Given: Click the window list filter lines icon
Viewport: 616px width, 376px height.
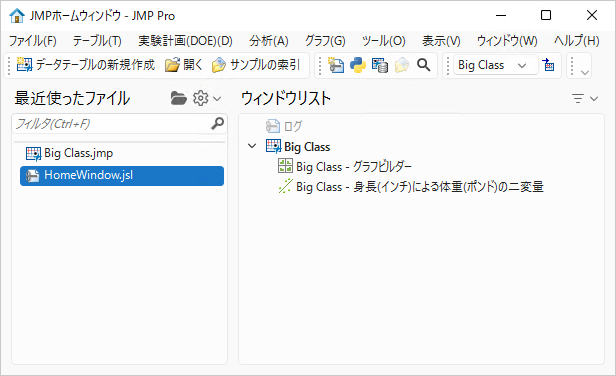Looking at the screenshot, I should tap(578, 98).
